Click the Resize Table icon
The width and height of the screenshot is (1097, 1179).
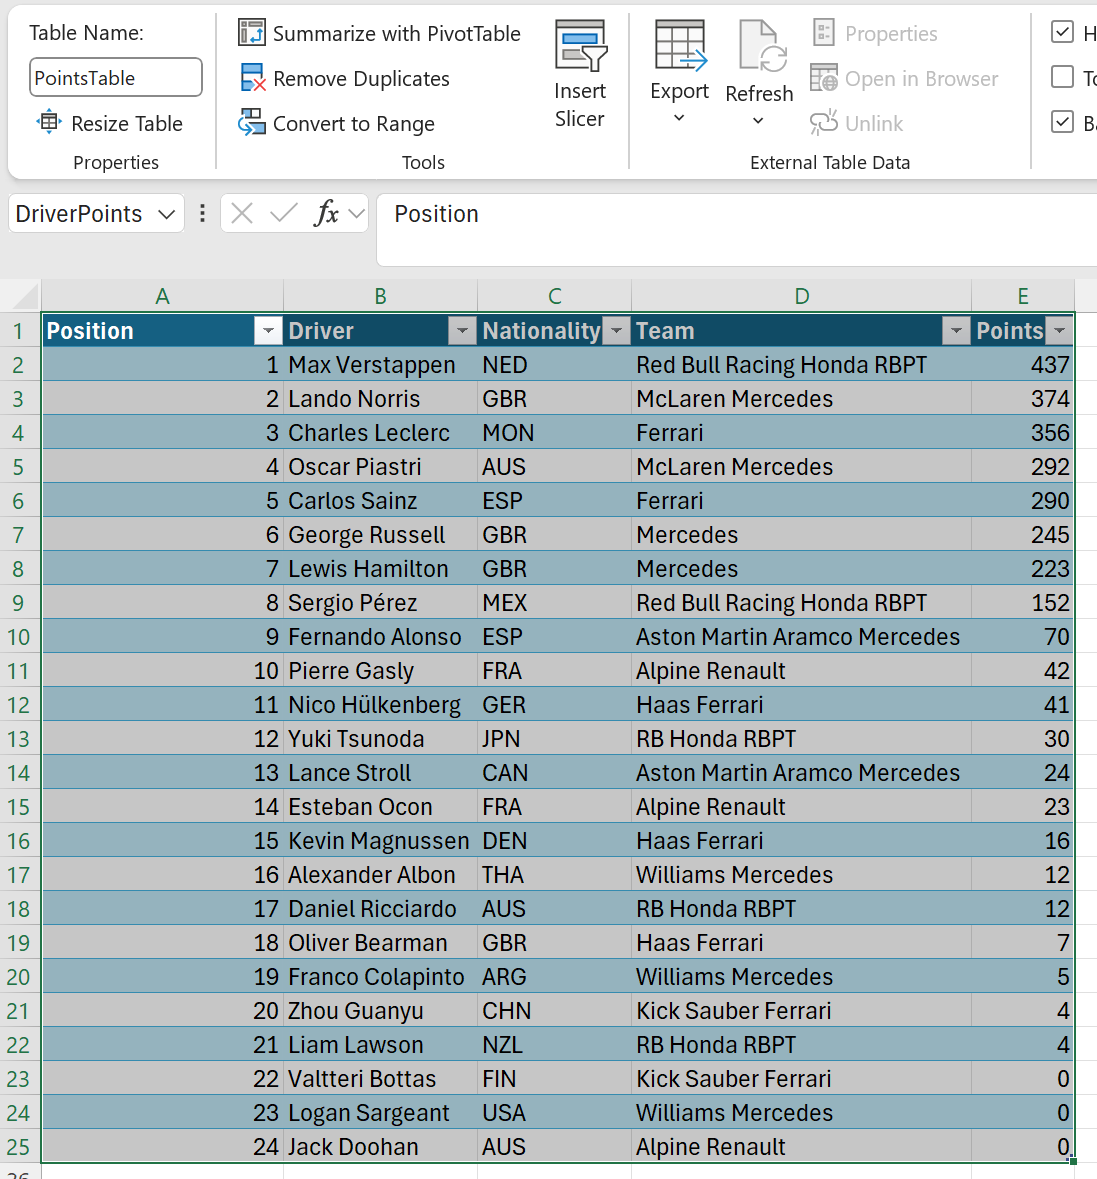49,123
